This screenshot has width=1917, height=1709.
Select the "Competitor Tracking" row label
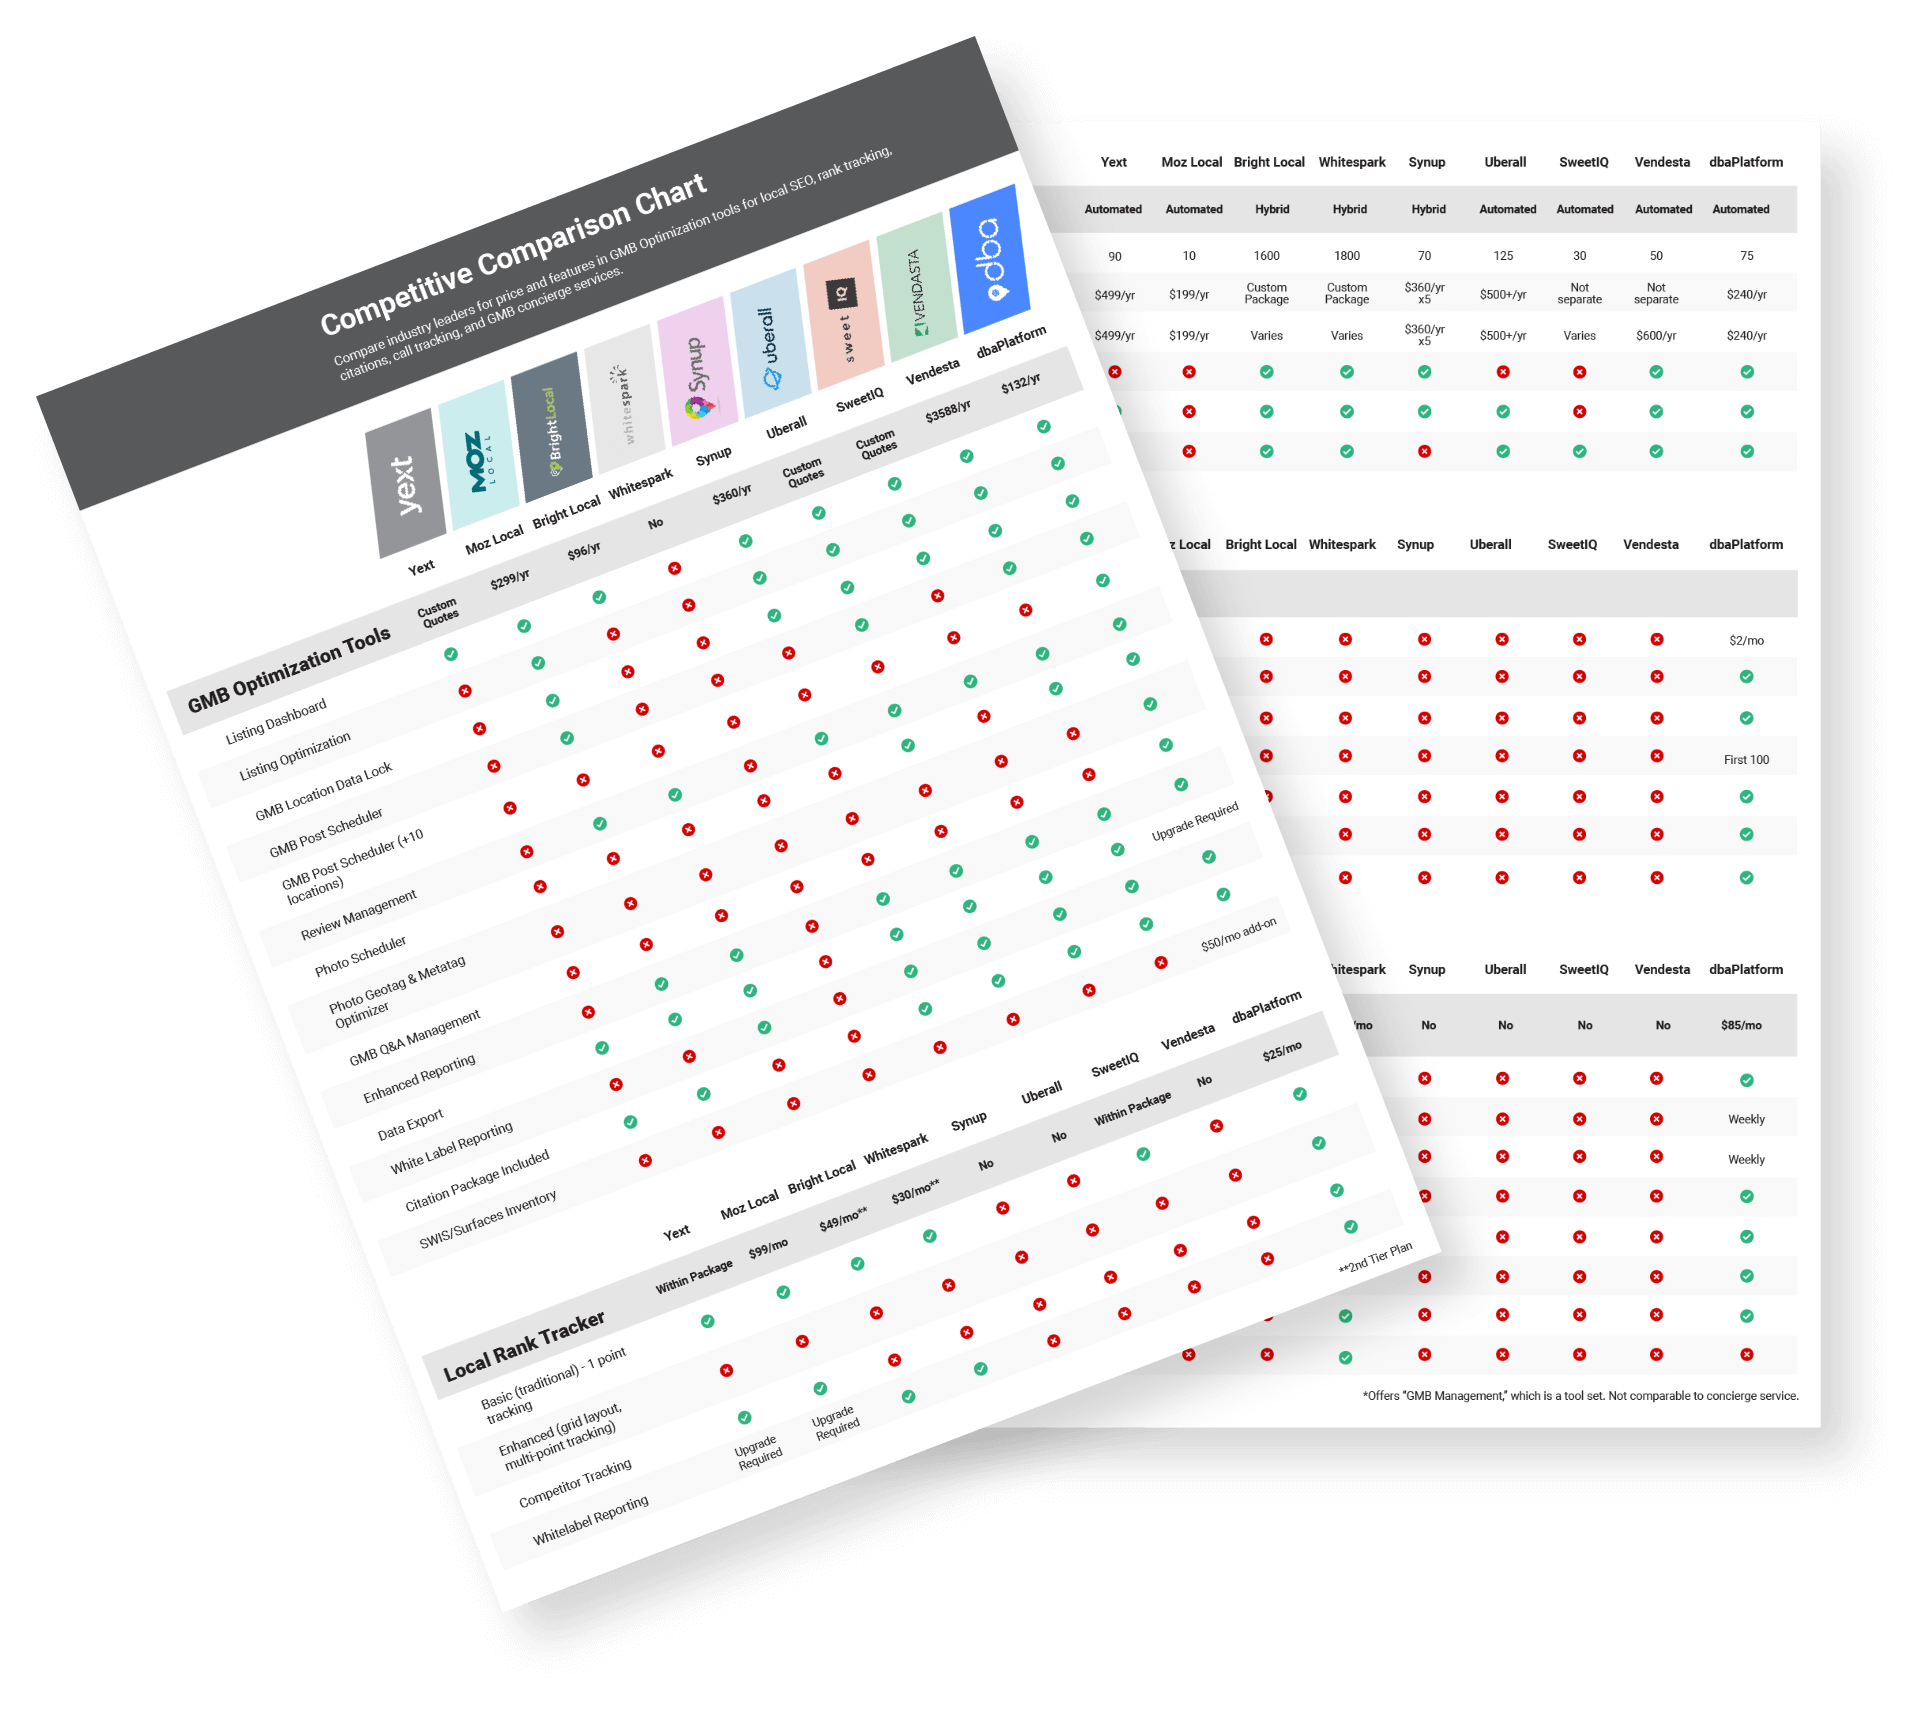575,1482
